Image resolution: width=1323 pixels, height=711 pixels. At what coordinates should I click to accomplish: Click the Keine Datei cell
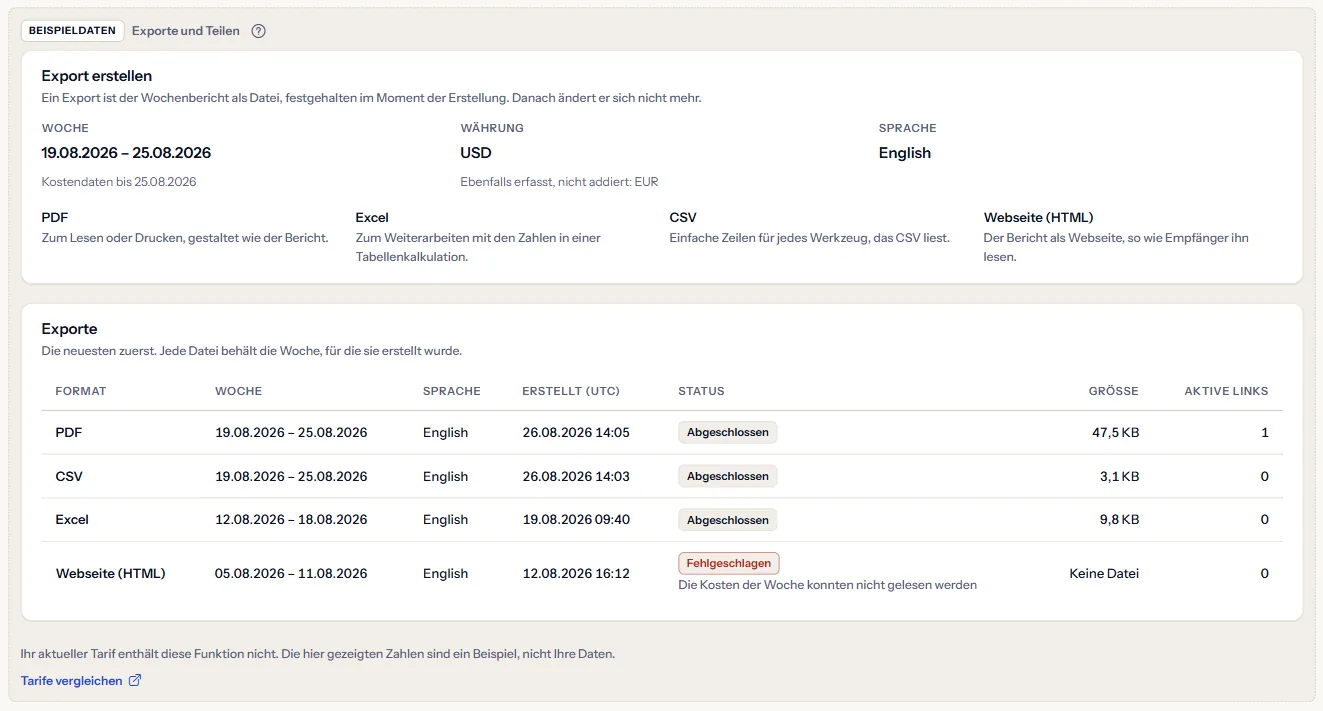point(1104,574)
